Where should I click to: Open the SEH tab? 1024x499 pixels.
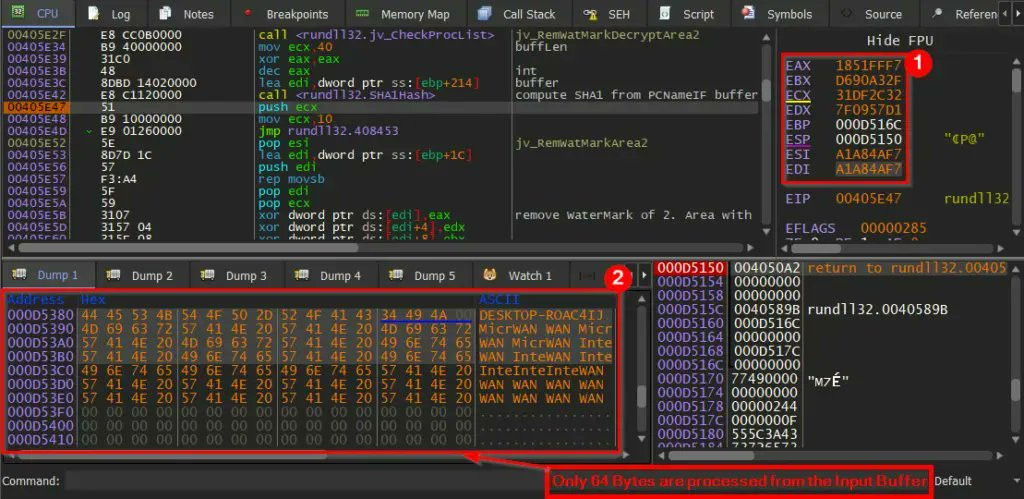tap(608, 14)
